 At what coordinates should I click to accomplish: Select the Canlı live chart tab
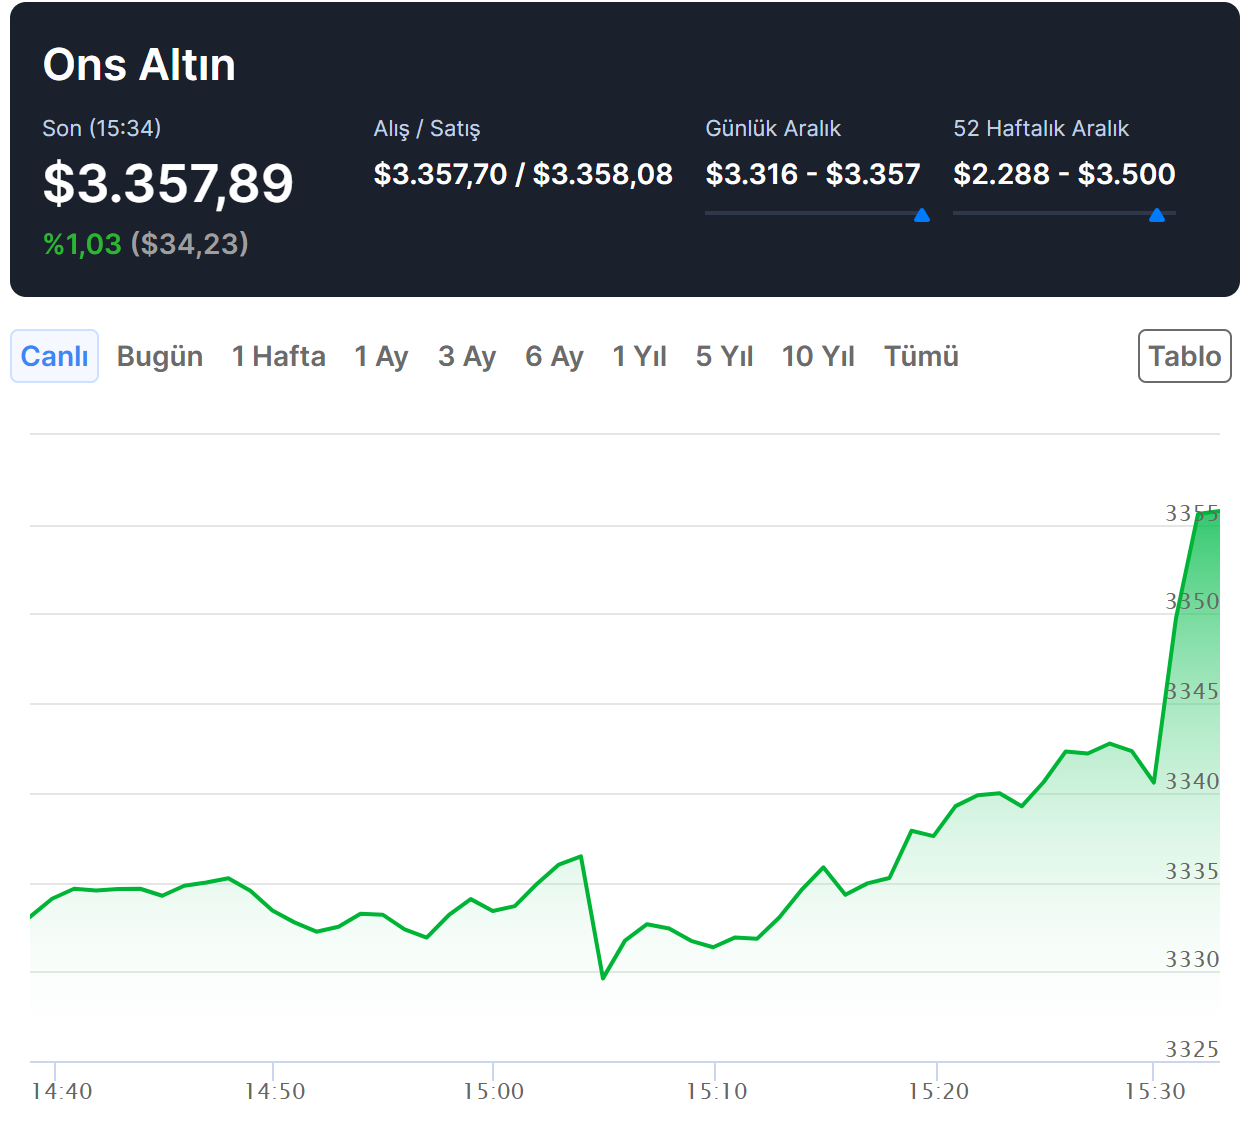pyautogui.click(x=54, y=356)
